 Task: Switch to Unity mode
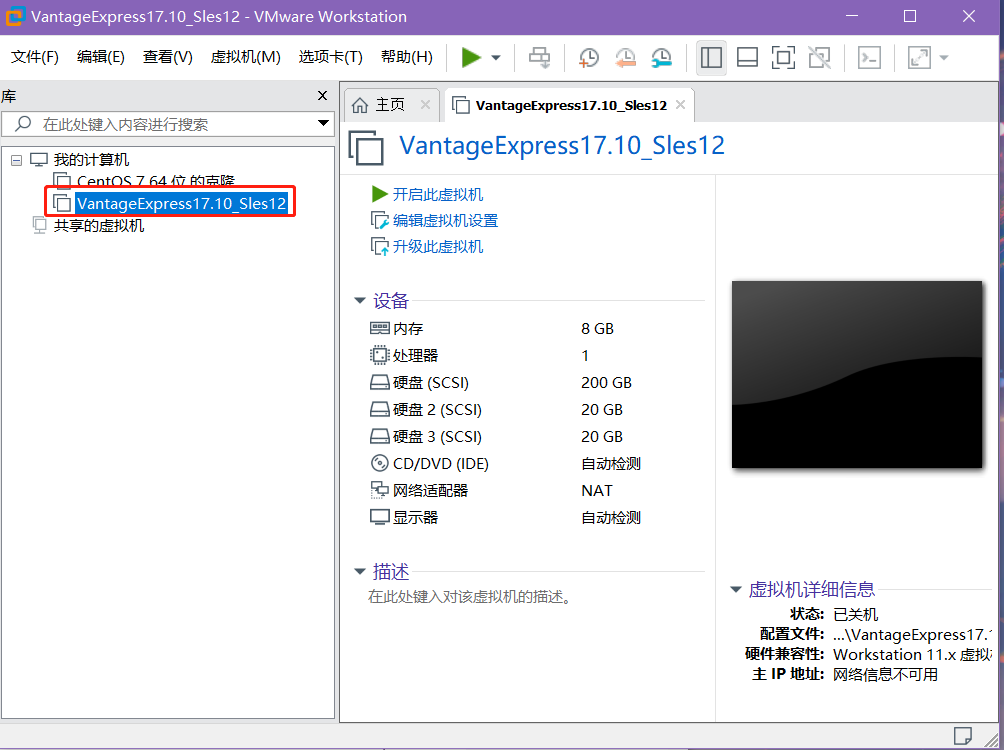[x=819, y=57]
